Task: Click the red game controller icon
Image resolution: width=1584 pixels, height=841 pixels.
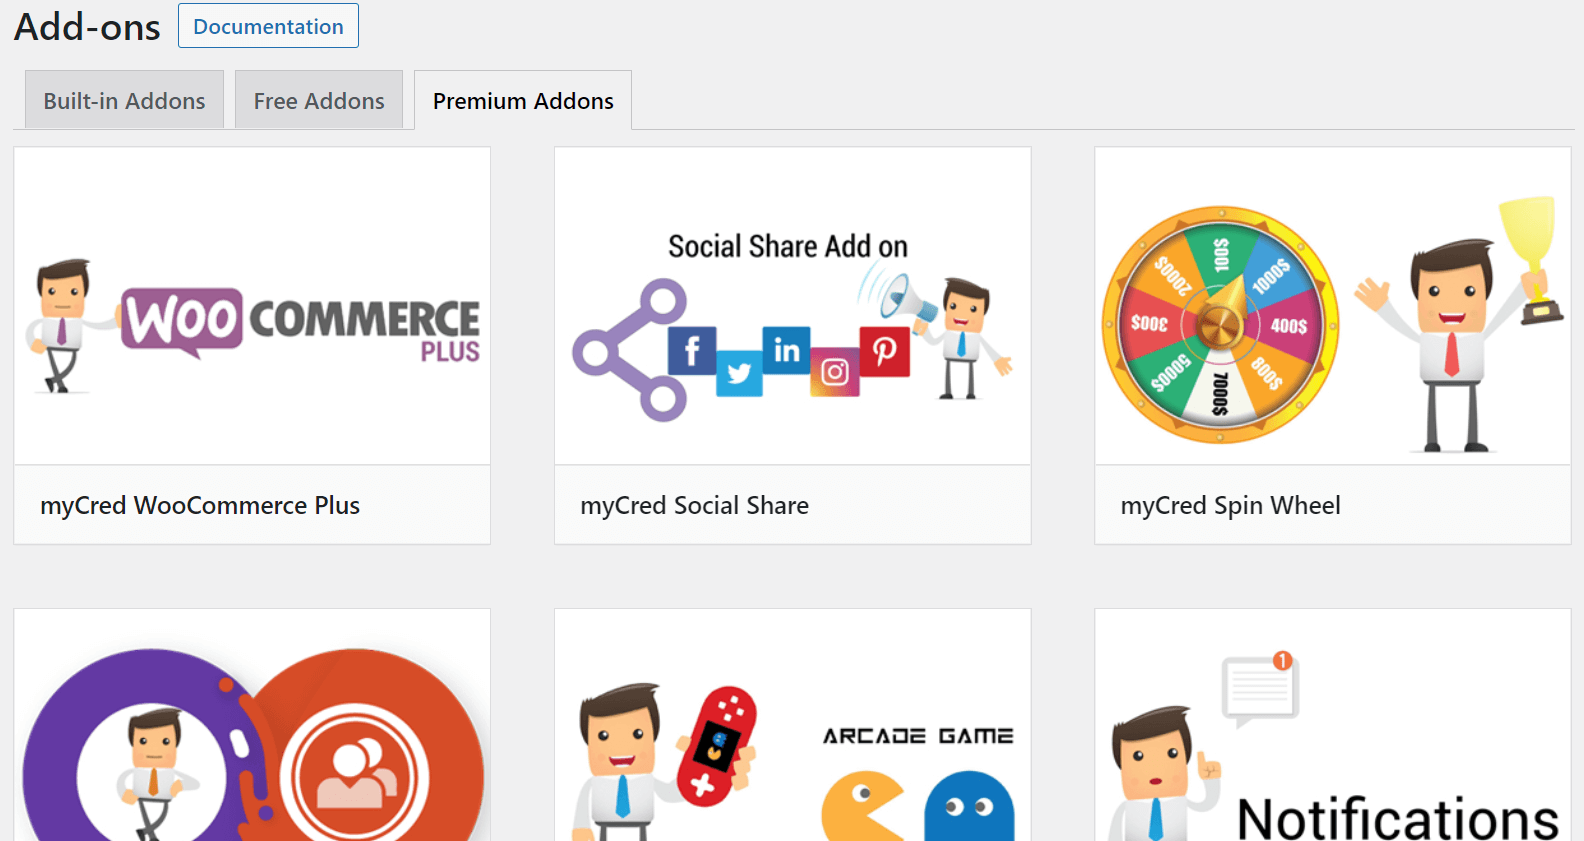Action: 717,745
